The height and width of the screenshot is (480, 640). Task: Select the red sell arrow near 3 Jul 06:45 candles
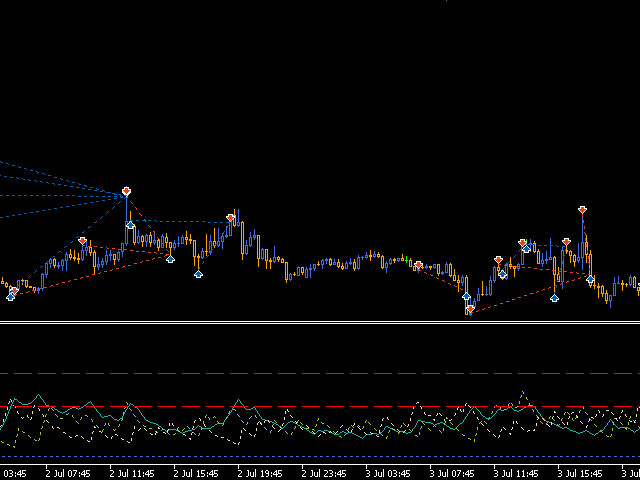(x=418, y=265)
